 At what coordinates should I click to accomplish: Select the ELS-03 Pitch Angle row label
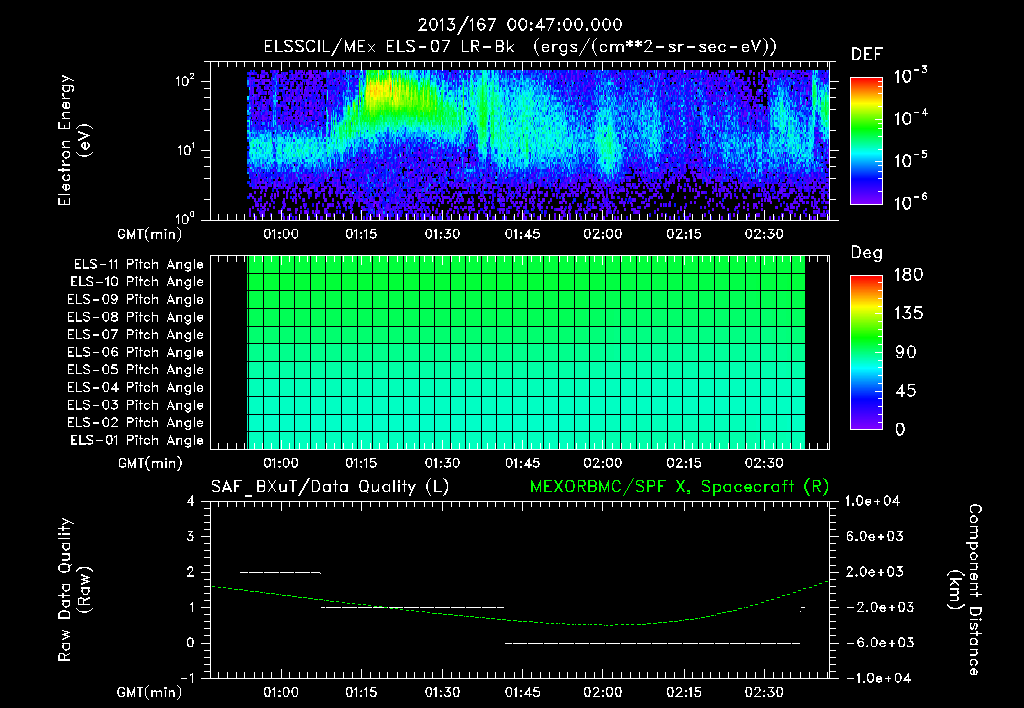point(135,406)
